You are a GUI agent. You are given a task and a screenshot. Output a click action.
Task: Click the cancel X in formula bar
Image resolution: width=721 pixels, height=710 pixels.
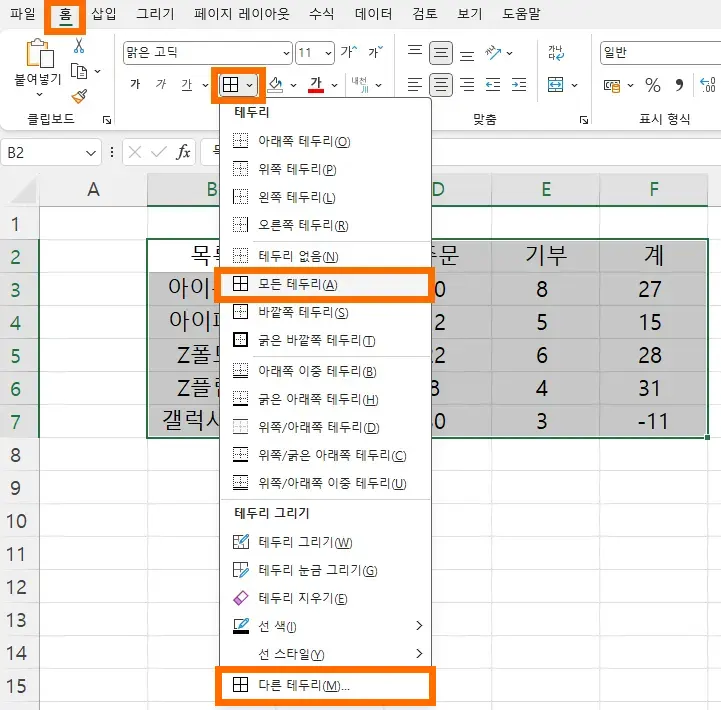[135, 152]
